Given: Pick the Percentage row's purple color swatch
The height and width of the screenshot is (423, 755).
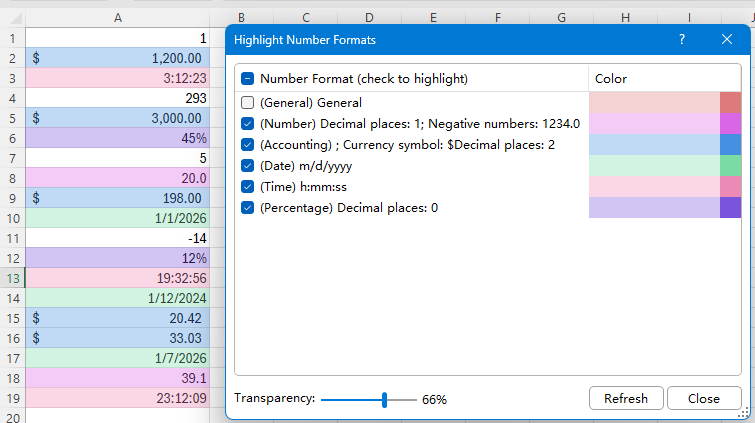Looking at the screenshot, I should point(730,208).
